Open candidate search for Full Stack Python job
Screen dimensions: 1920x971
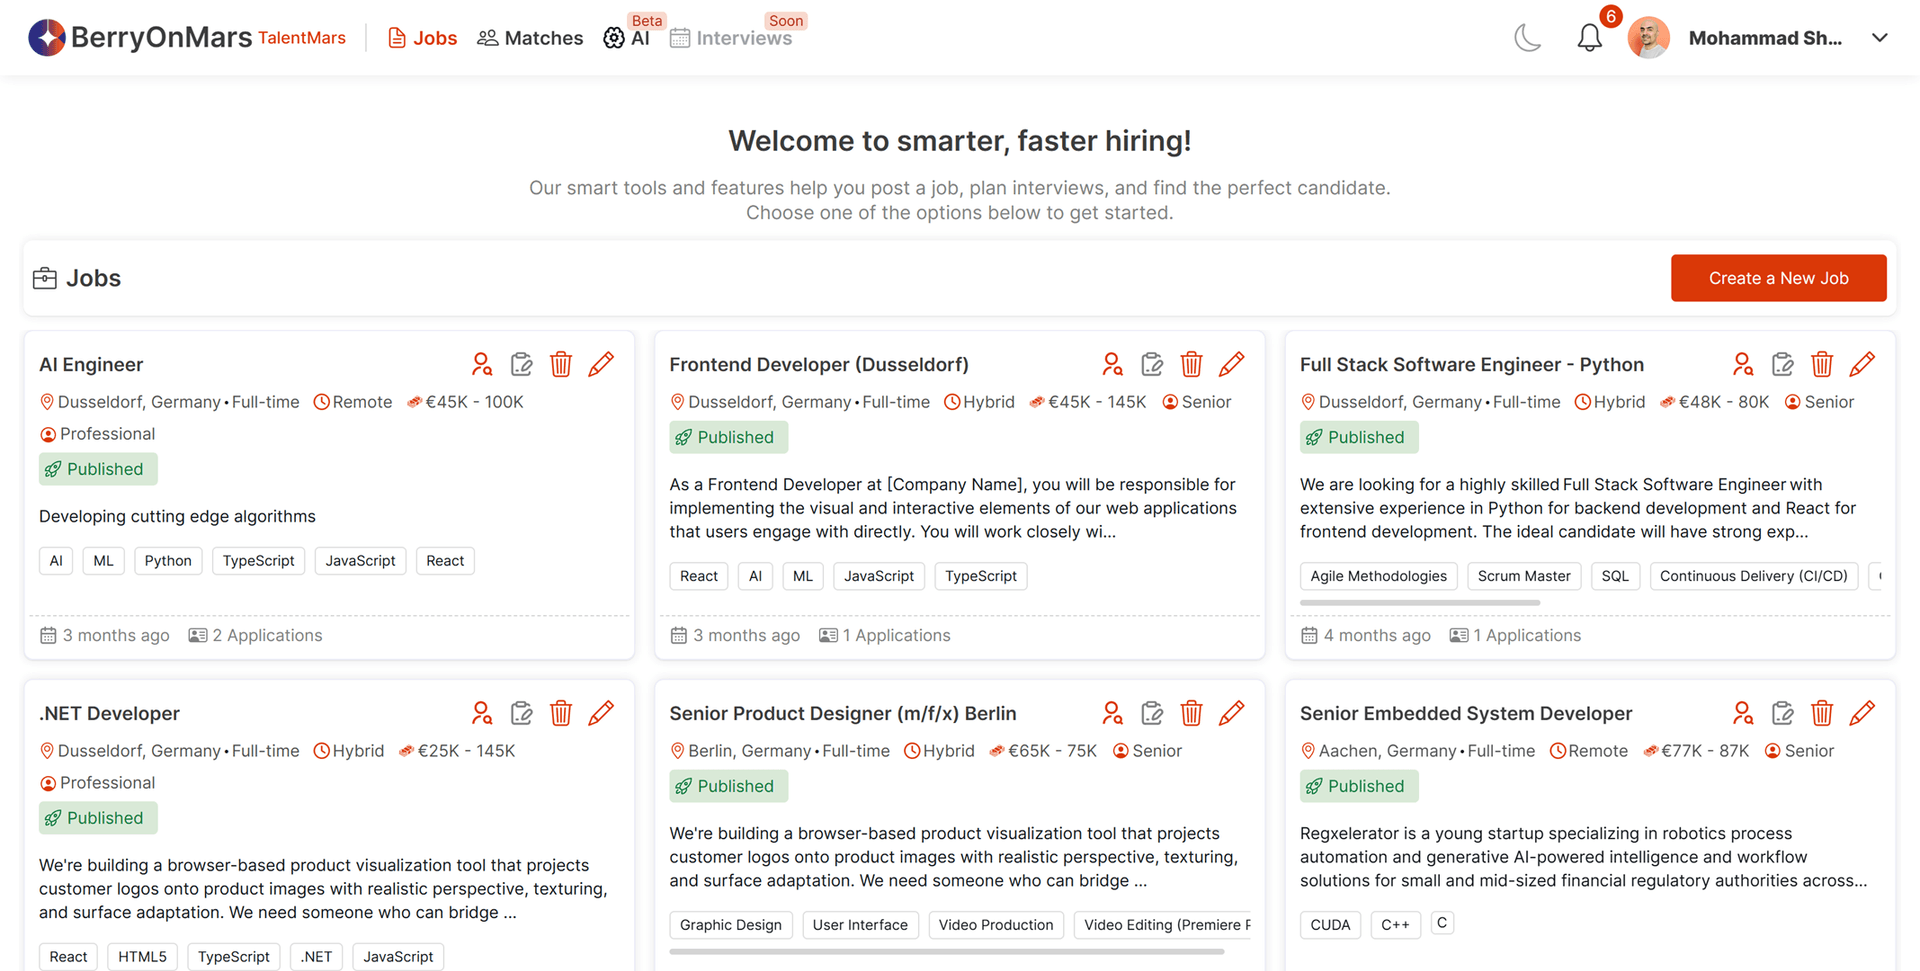[x=1743, y=364]
